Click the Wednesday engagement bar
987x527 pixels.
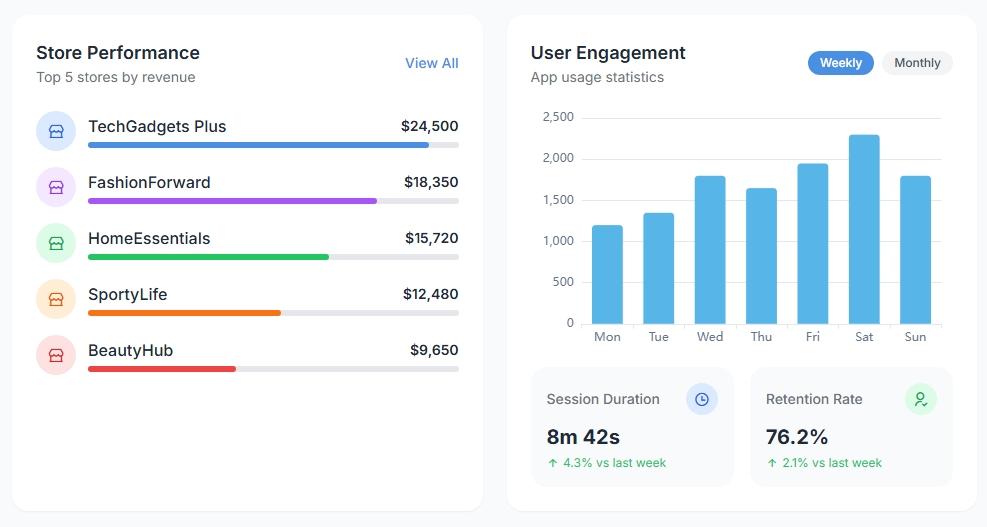click(710, 250)
